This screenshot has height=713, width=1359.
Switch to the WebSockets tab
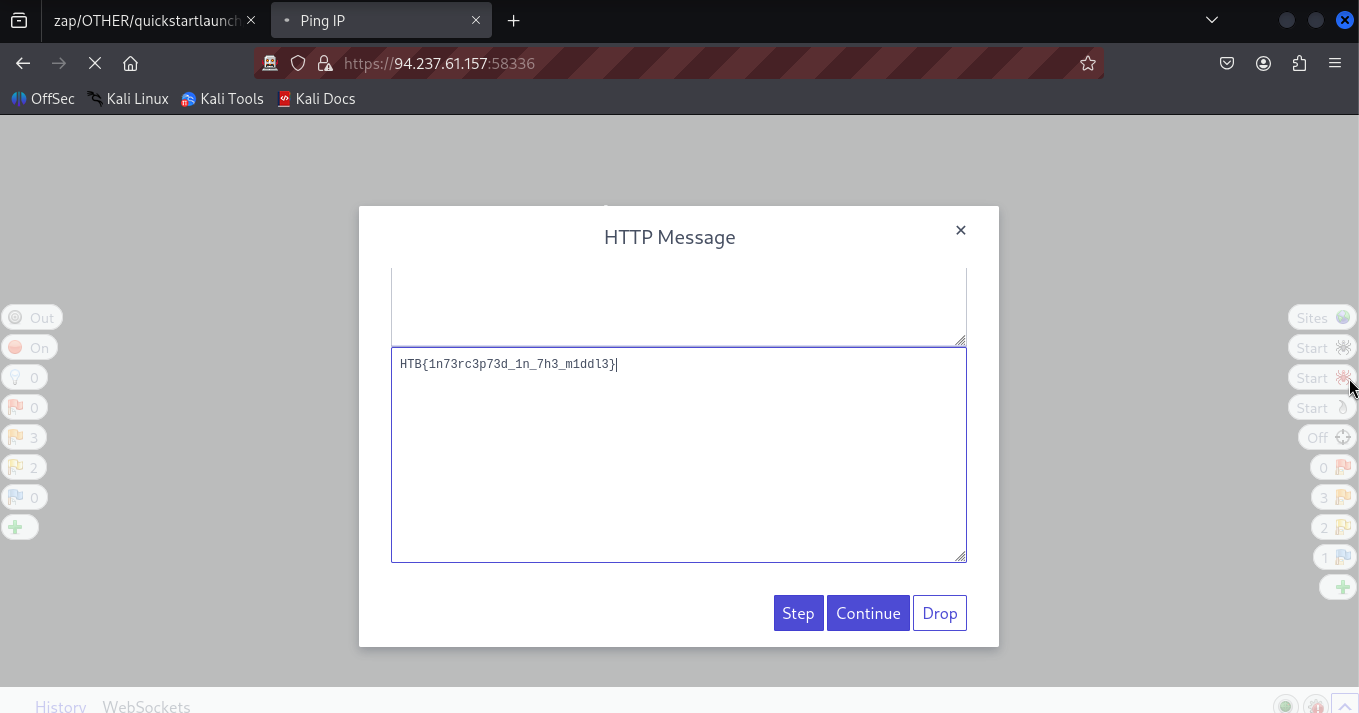[146, 705]
